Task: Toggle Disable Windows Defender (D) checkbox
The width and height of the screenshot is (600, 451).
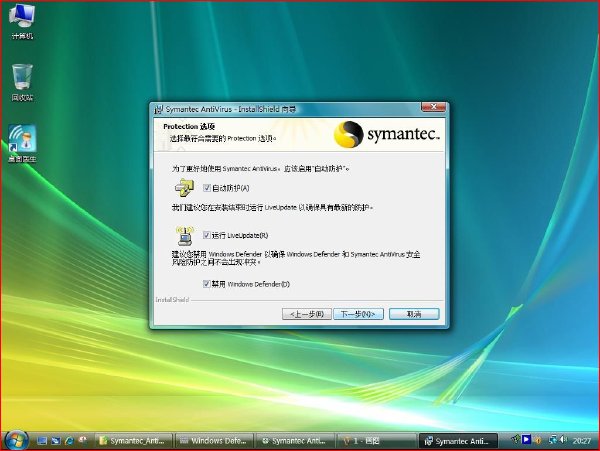Action: point(207,284)
